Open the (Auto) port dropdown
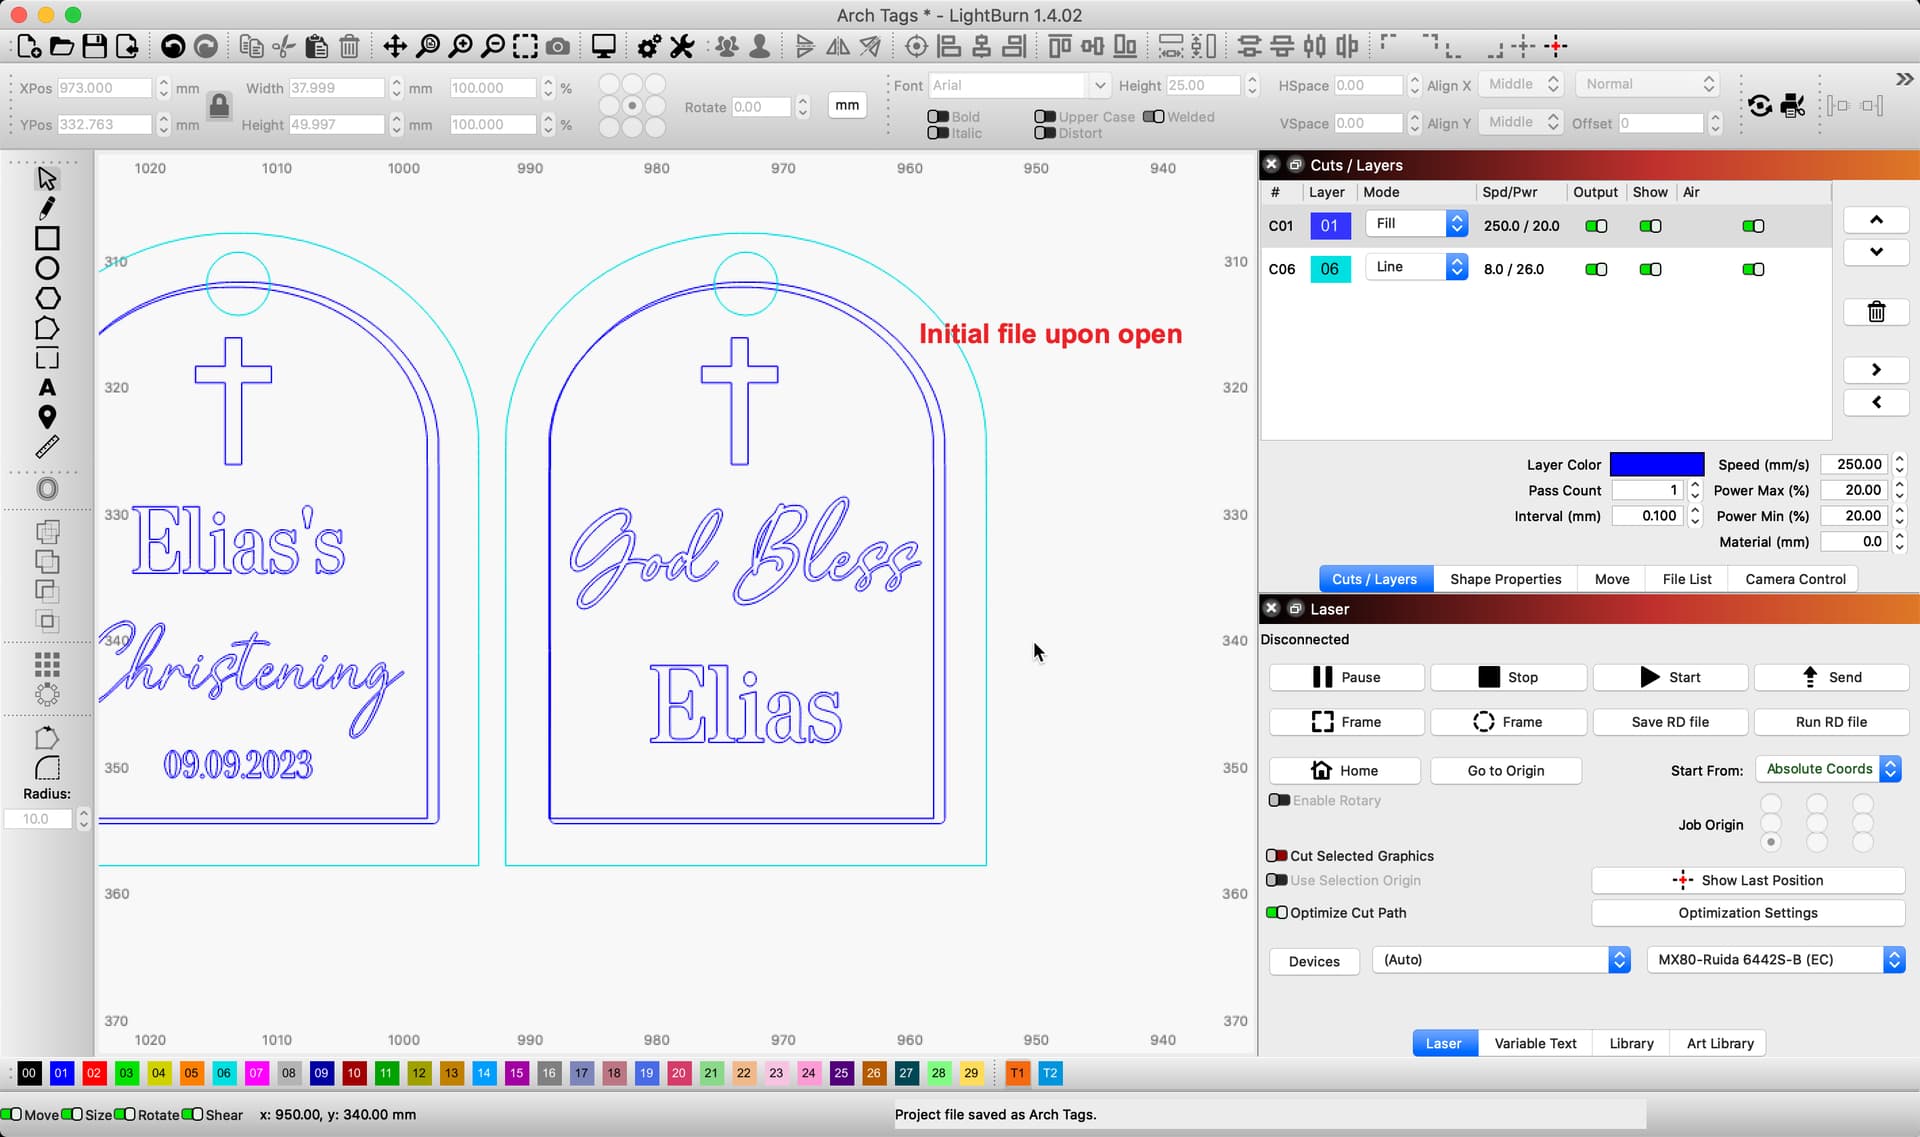Viewport: 1920px width, 1137px height. (1501, 960)
